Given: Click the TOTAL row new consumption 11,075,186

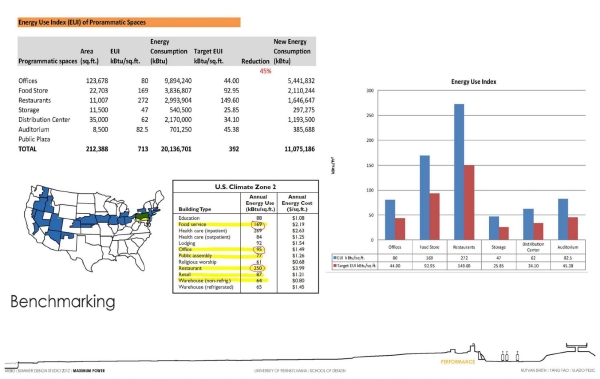Looking at the screenshot, I should (x=300, y=149).
